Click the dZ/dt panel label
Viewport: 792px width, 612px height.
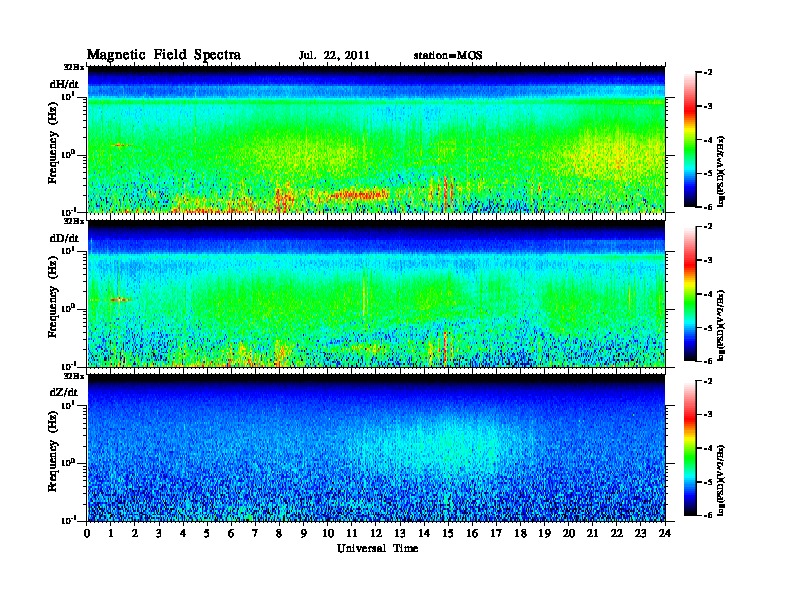pyautogui.click(x=64, y=392)
